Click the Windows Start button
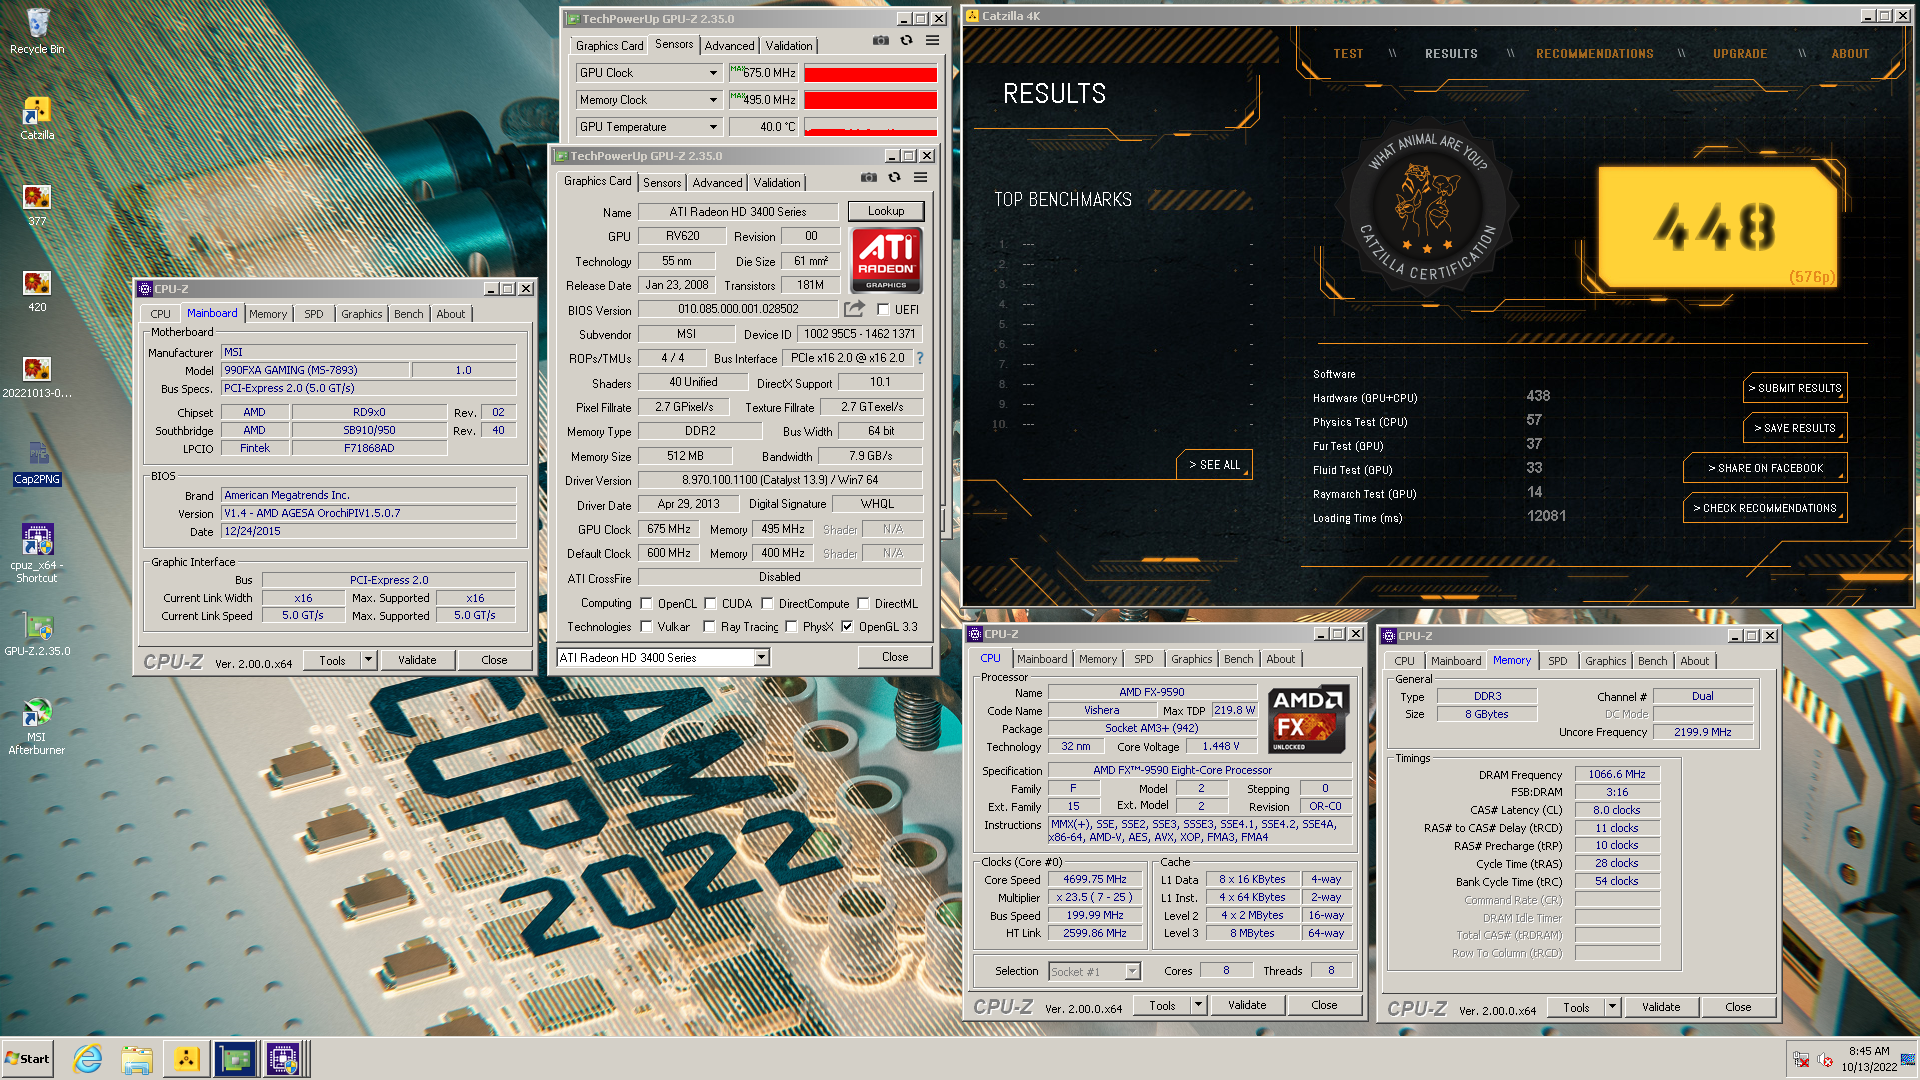The image size is (1920, 1080). [27, 1059]
